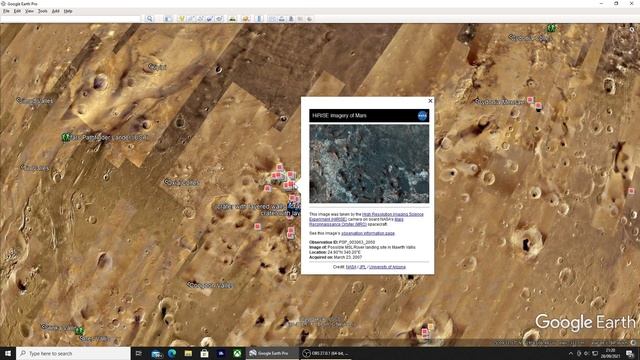
Task: Open the Tools menu
Action: [42, 11]
